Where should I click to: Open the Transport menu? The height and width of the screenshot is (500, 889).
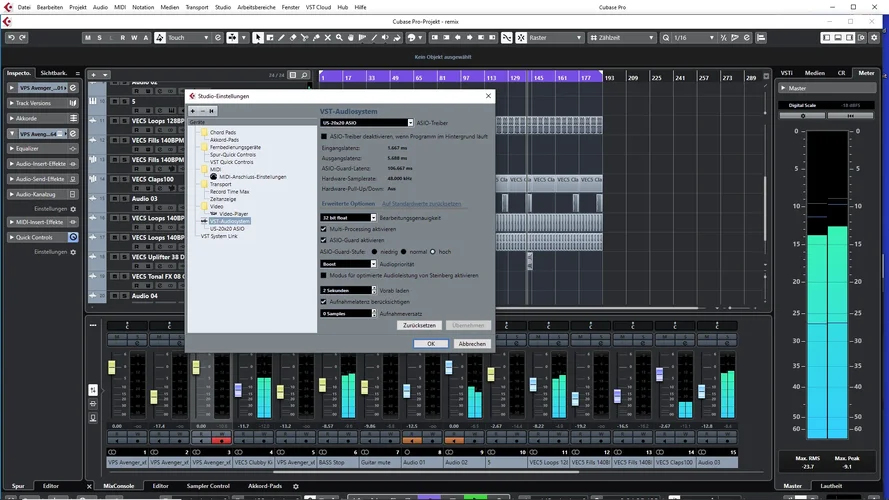[x=195, y=7]
